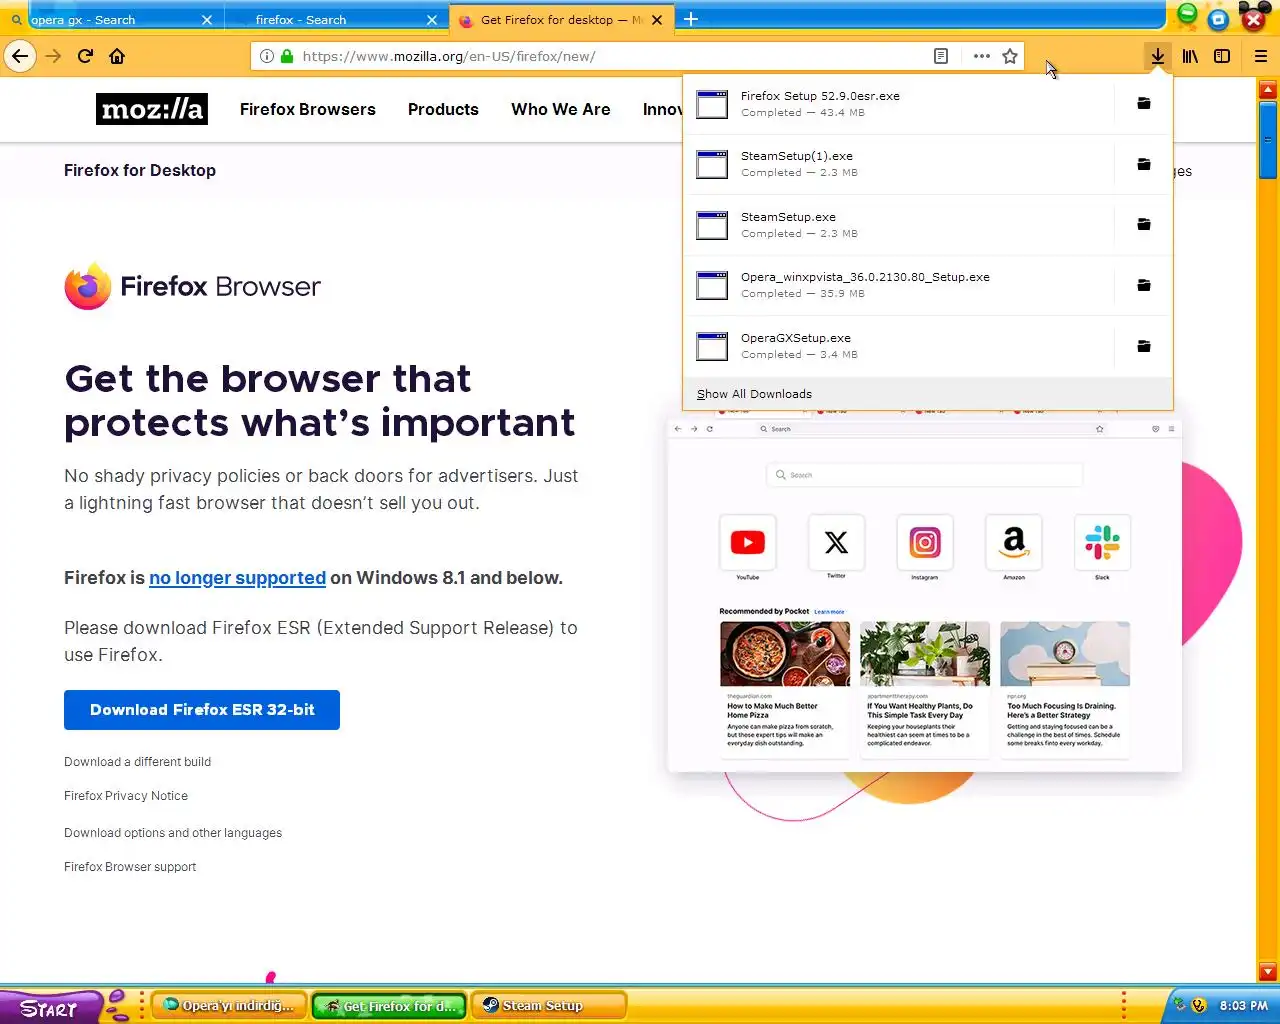Open the Firefox Browser support link
The height and width of the screenshot is (1024, 1280).
(130, 867)
